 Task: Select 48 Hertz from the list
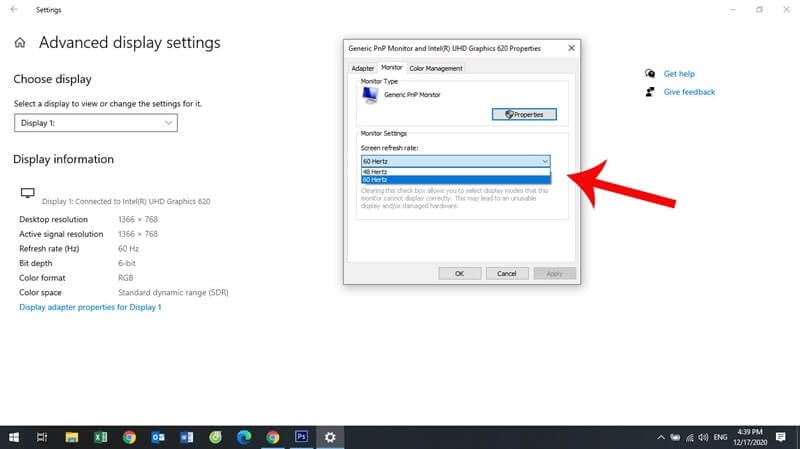pyautogui.click(x=456, y=172)
